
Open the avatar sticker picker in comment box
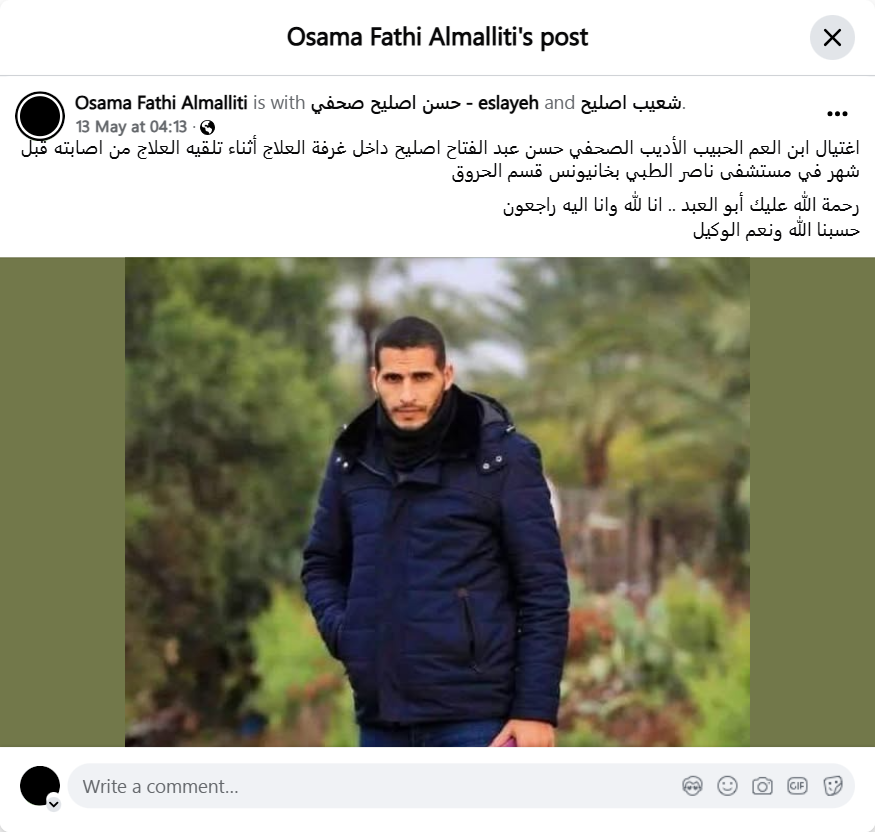click(693, 786)
